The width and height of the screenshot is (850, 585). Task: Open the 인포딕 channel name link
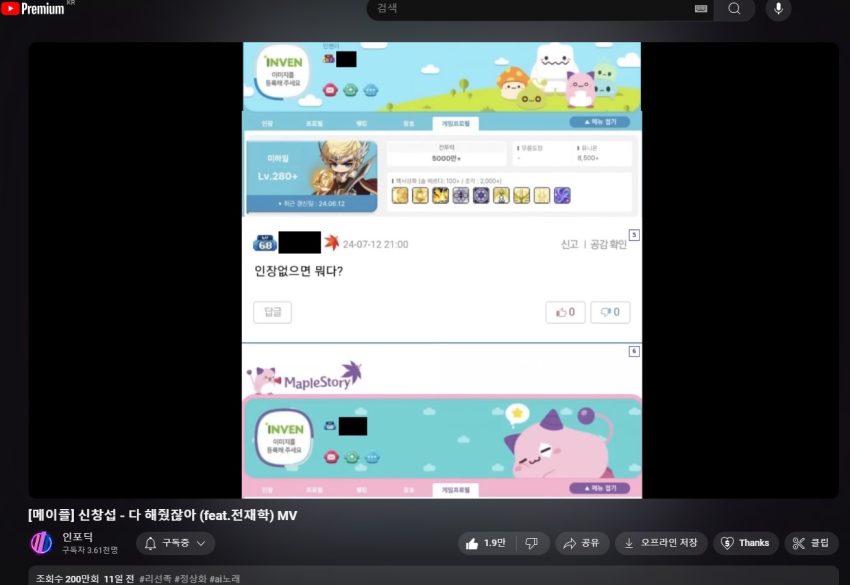click(x=77, y=537)
